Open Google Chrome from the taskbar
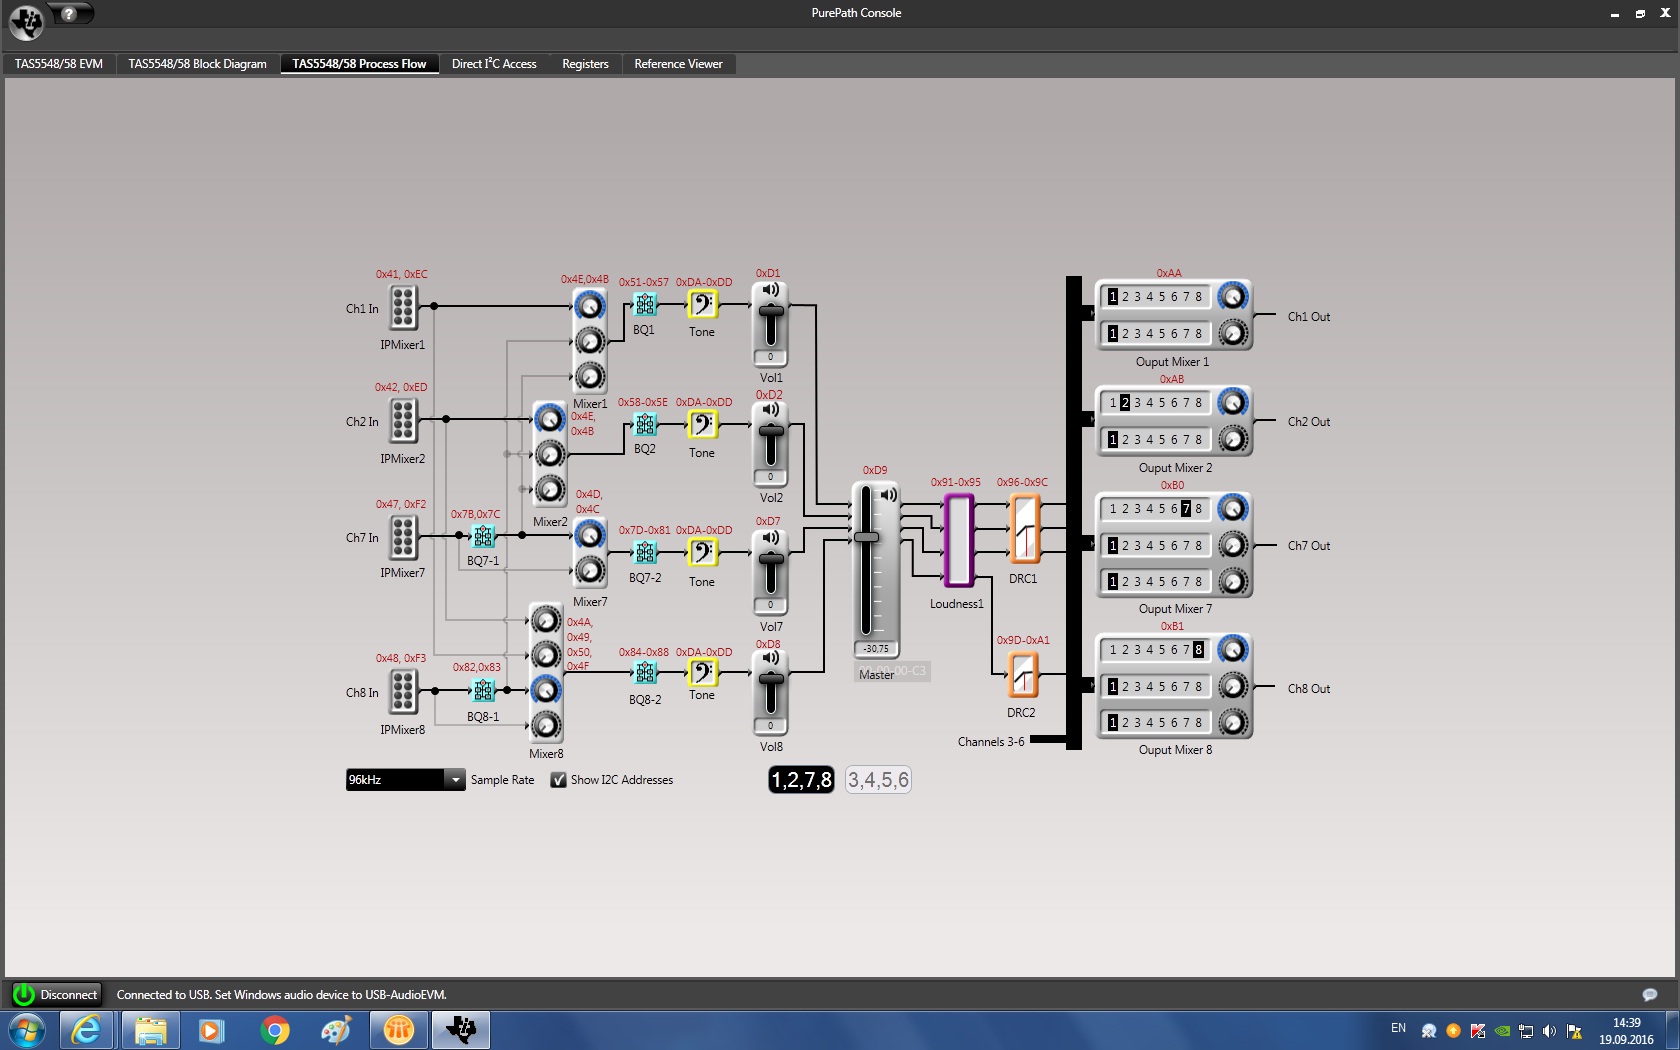The width and height of the screenshot is (1680, 1050). pos(274,1030)
